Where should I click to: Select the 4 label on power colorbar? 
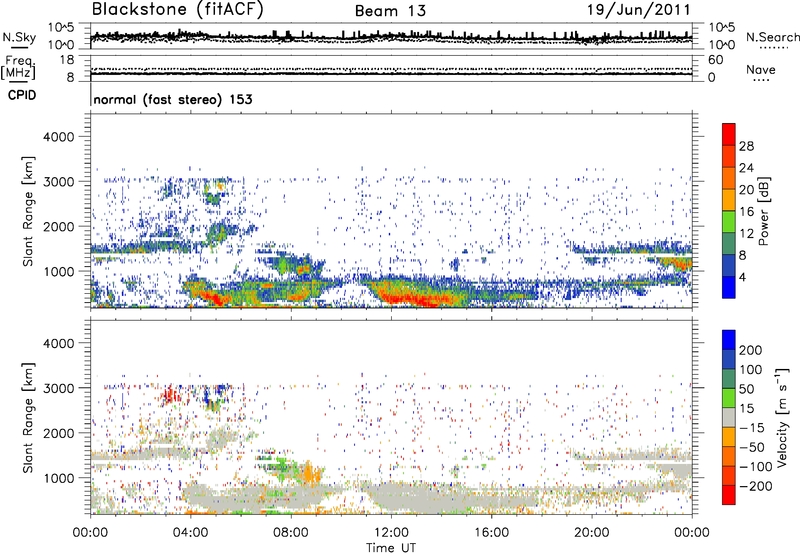(x=742, y=277)
